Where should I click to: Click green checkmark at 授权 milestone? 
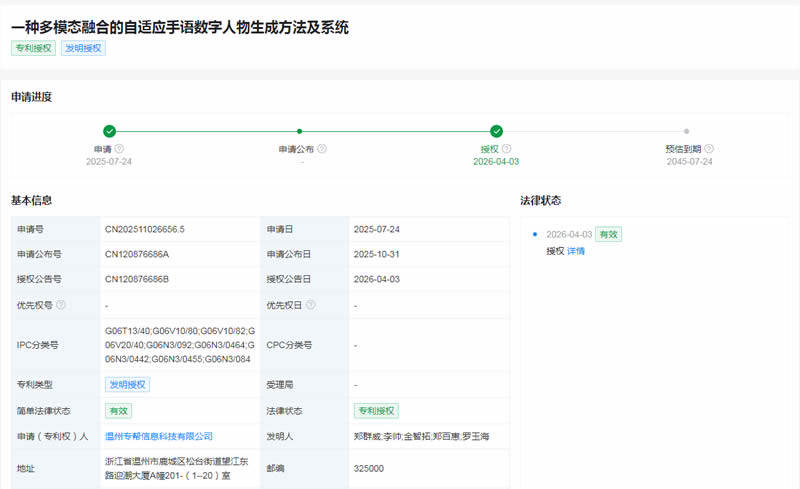496,131
